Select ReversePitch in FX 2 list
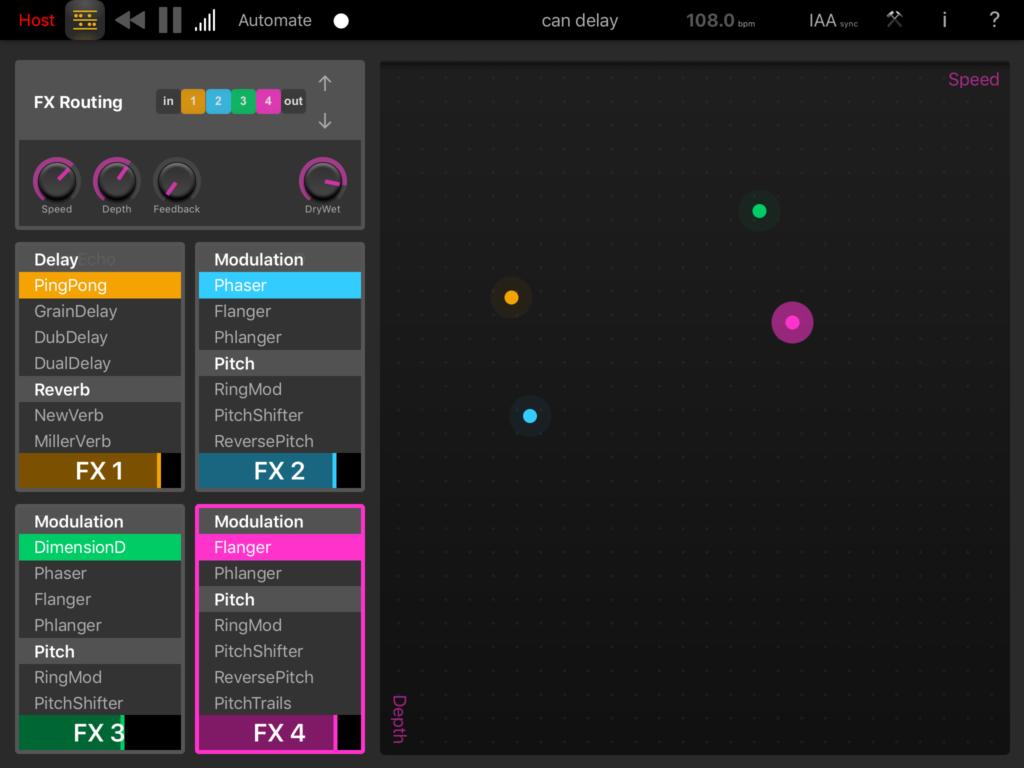The image size is (1024, 768). (280, 441)
